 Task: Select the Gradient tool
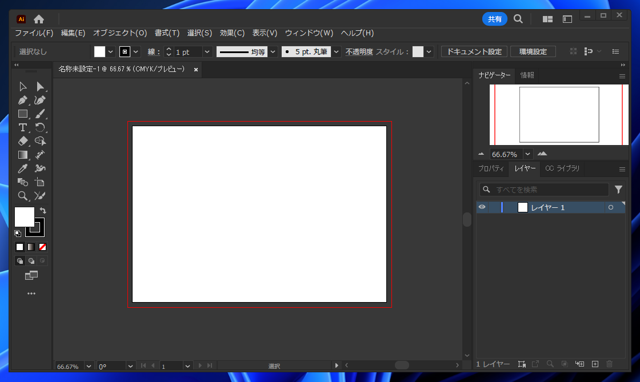point(22,155)
